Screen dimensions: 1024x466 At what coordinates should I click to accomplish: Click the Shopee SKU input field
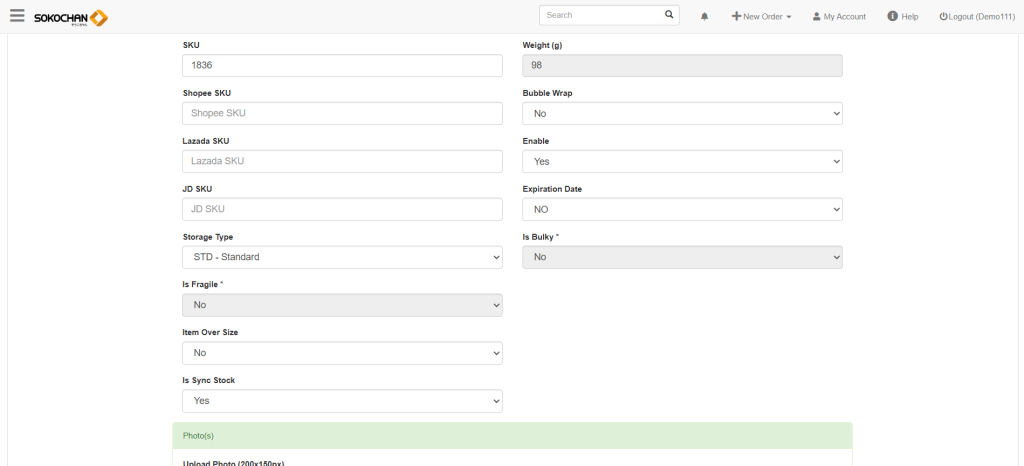pos(342,113)
